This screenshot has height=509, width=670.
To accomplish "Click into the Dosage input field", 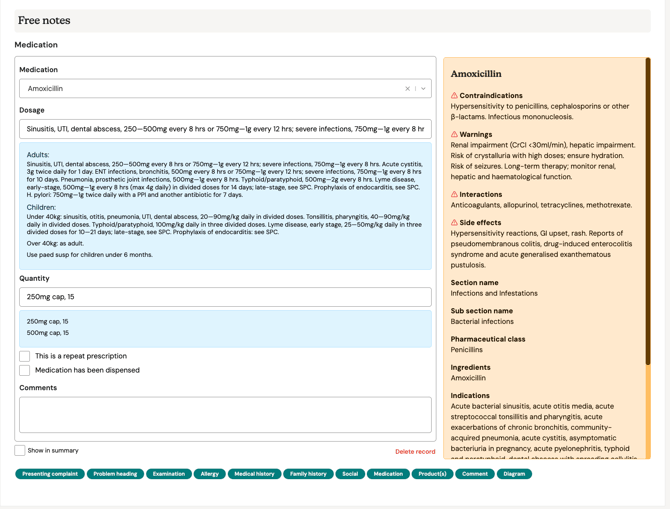I will pyautogui.click(x=225, y=129).
